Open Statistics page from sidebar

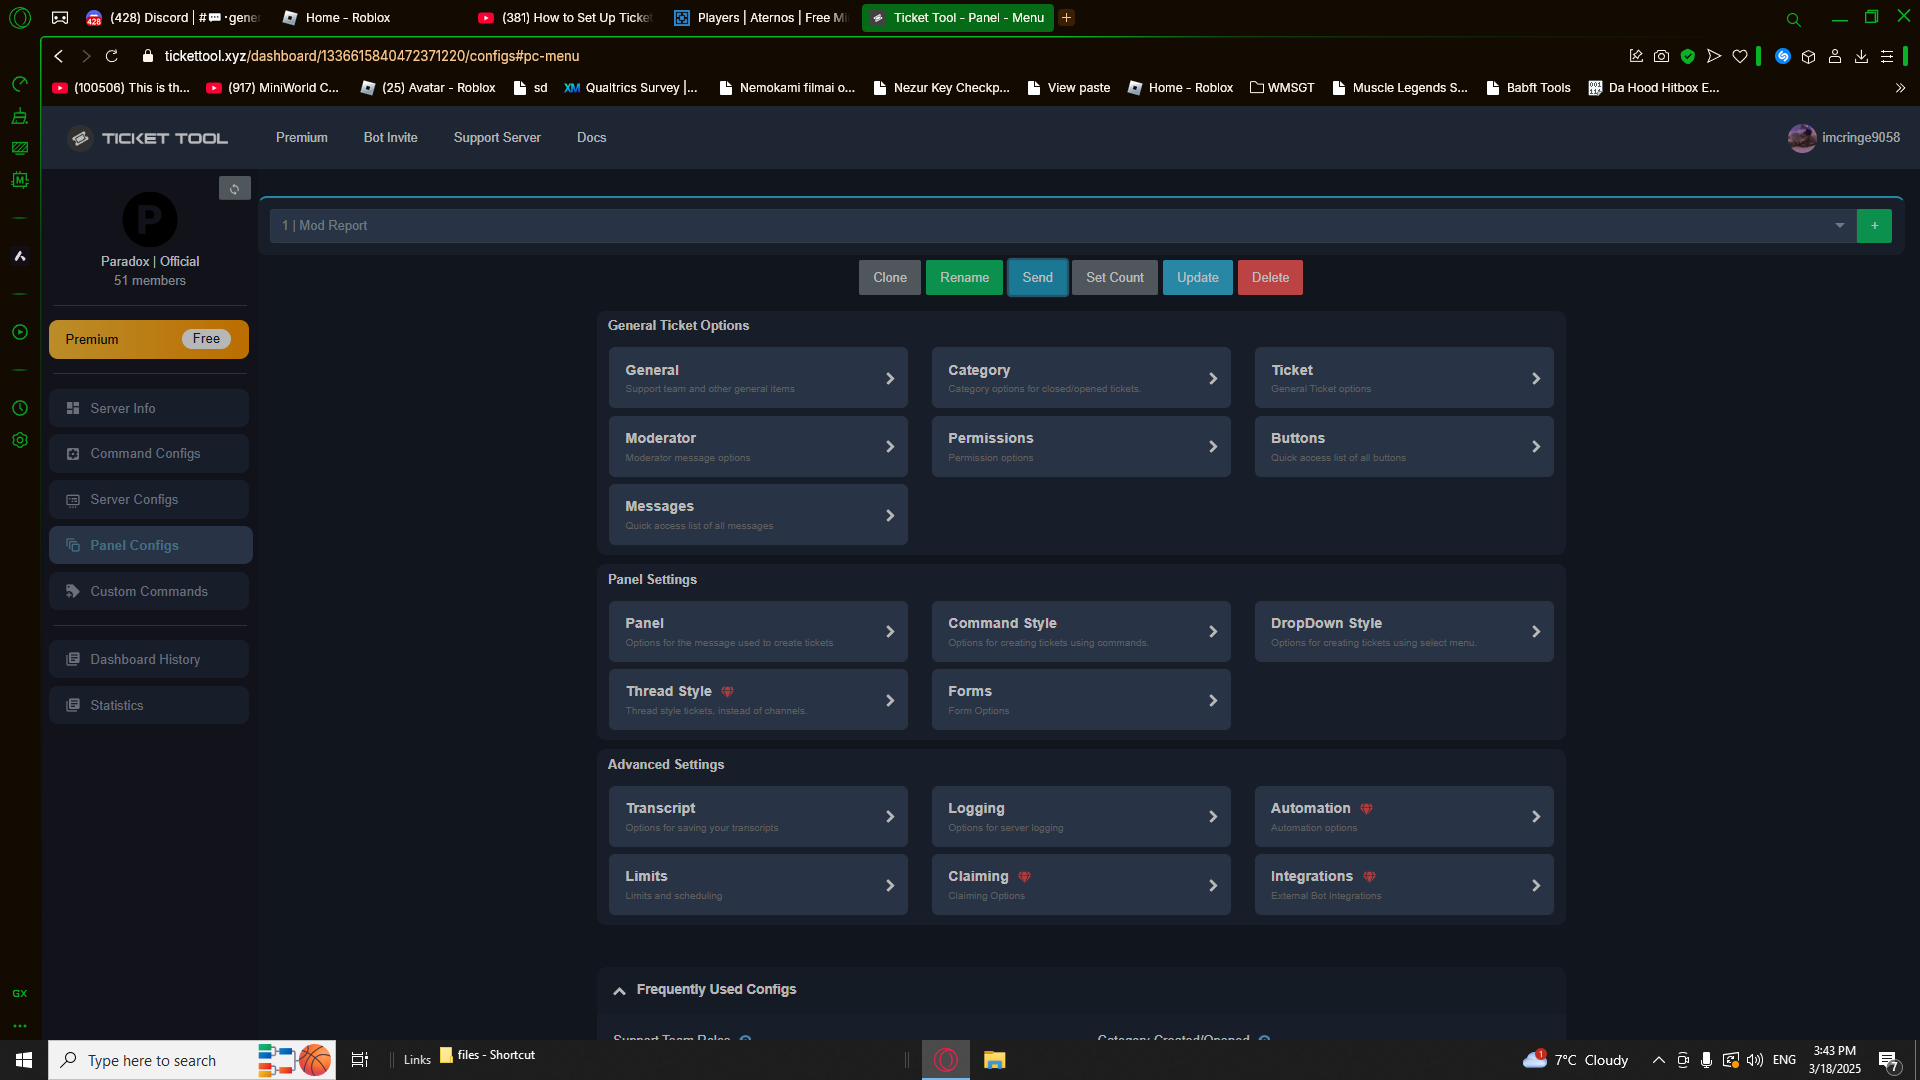(x=149, y=705)
